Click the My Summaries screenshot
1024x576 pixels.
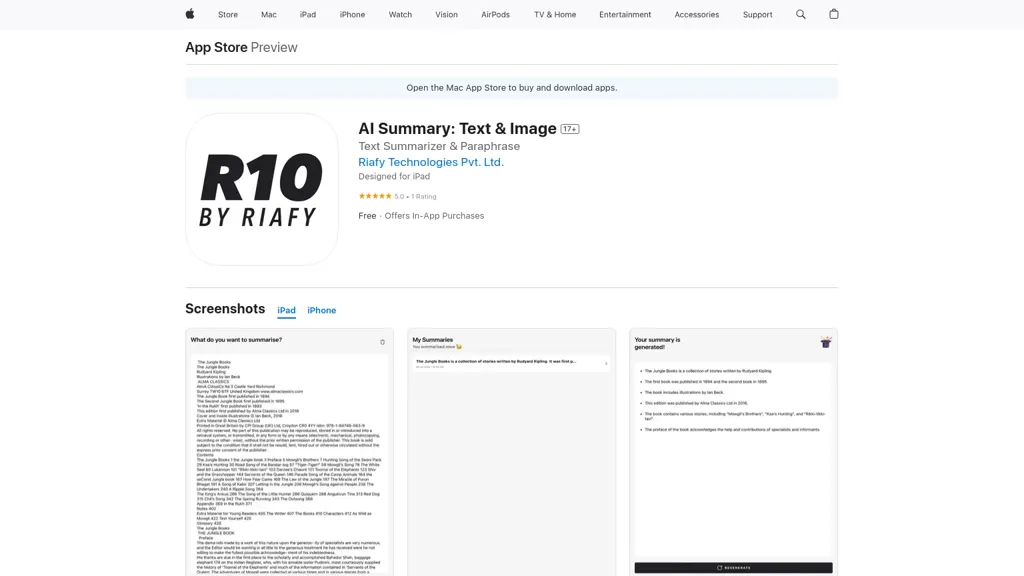(511, 450)
